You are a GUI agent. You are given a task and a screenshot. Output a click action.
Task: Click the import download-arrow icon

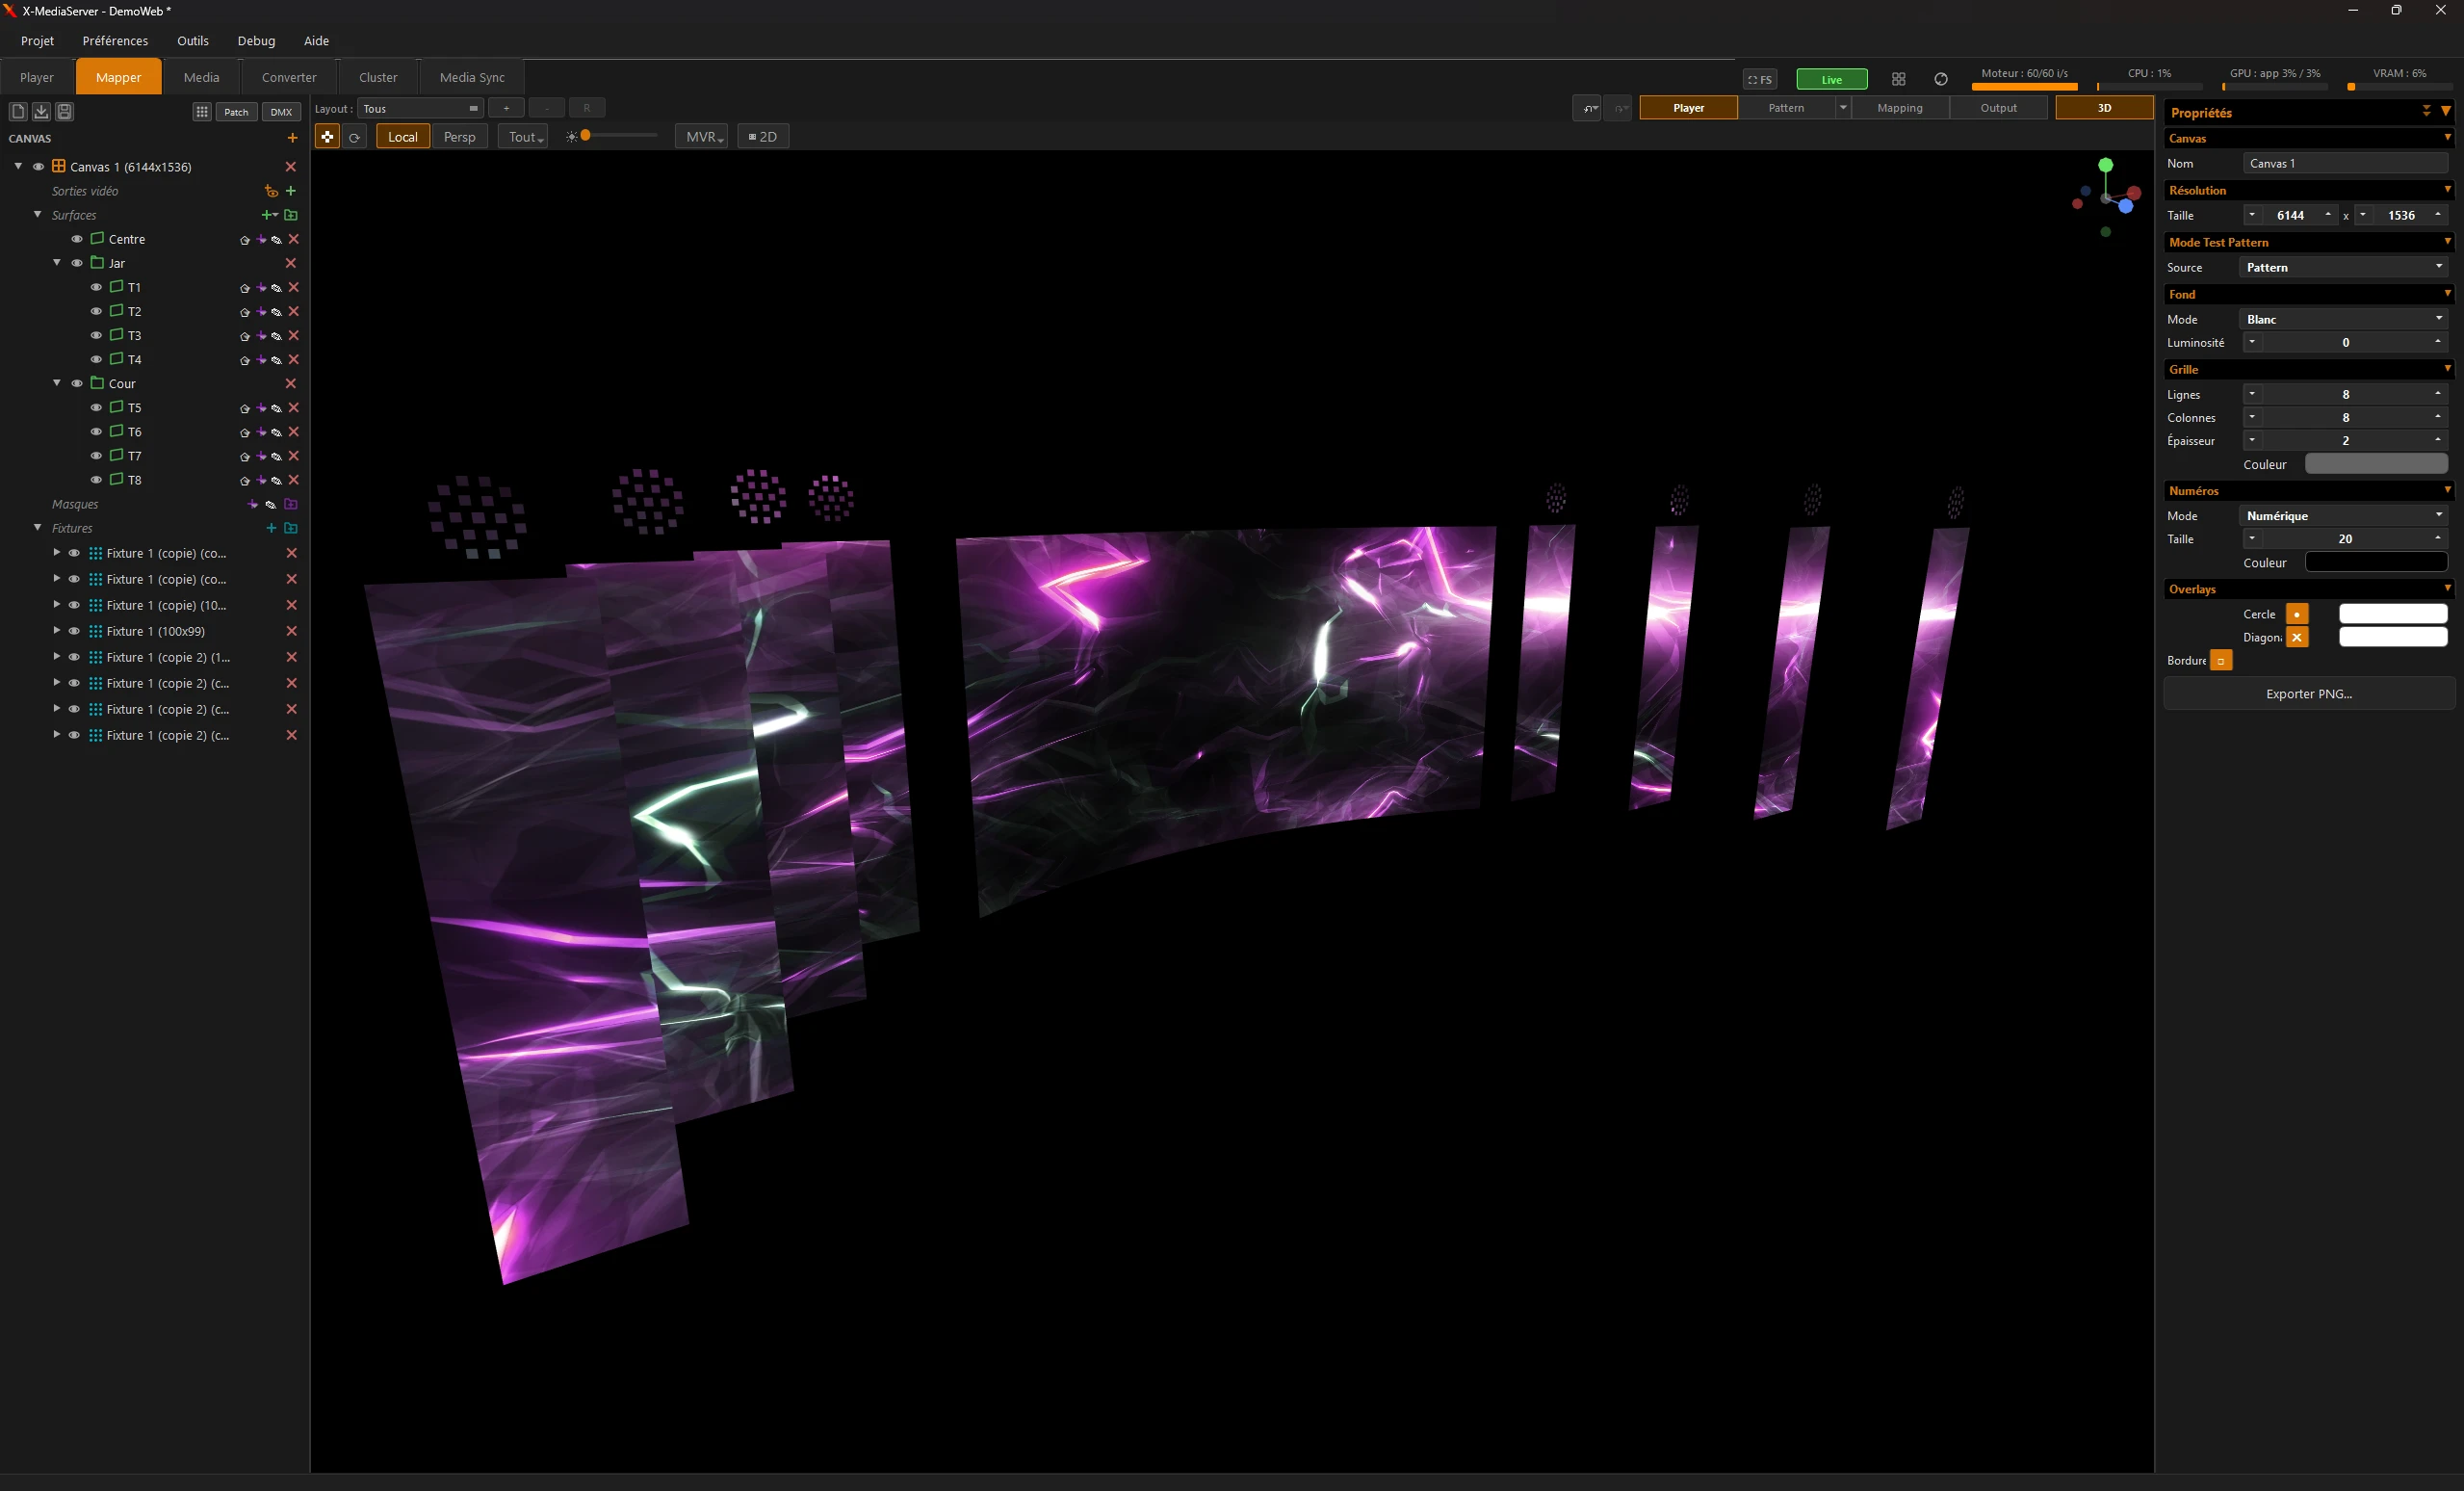pos(41,111)
